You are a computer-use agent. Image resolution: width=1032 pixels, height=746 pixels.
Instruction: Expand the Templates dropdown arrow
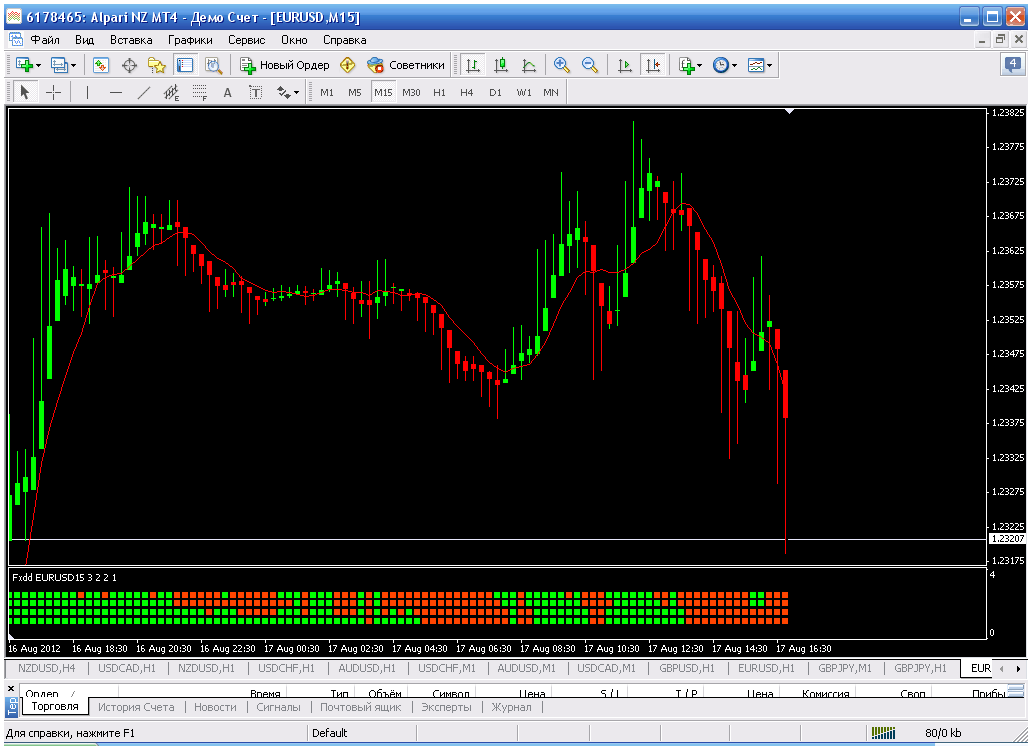[769, 65]
